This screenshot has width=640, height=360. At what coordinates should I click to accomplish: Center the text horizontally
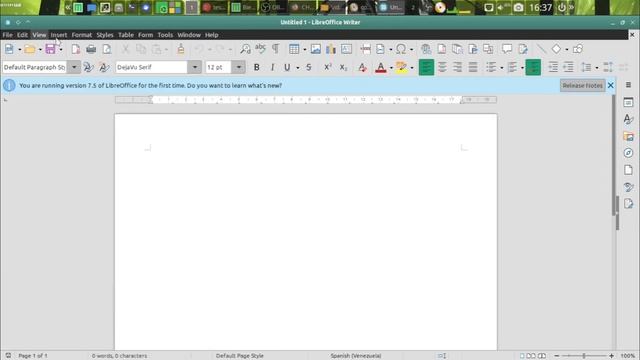[442, 67]
